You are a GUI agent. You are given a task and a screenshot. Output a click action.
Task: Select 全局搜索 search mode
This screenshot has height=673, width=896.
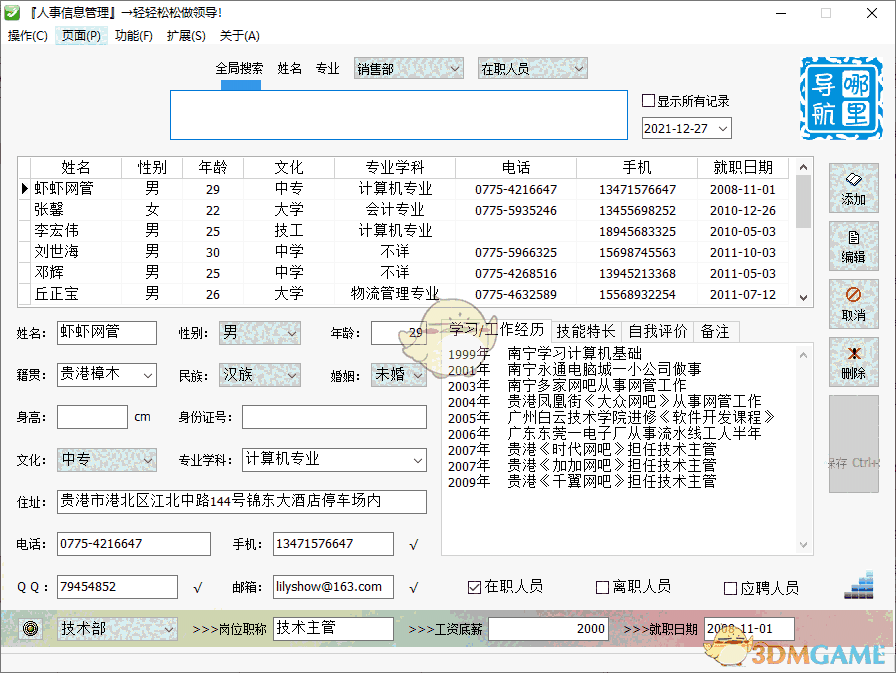(x=240, y=68)
